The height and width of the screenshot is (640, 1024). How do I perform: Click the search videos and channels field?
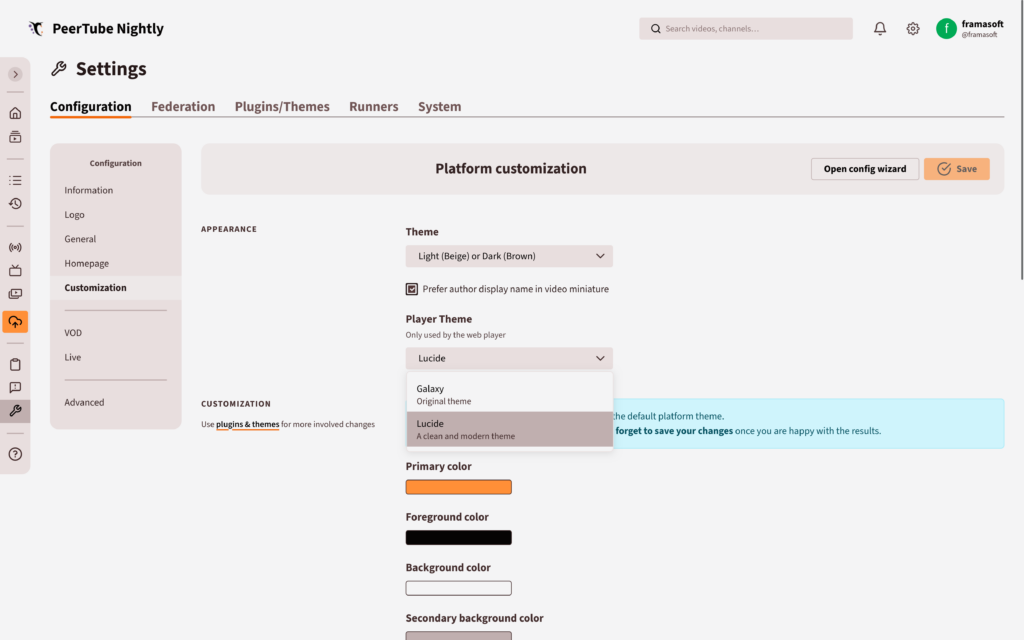(x=745, y=28)
